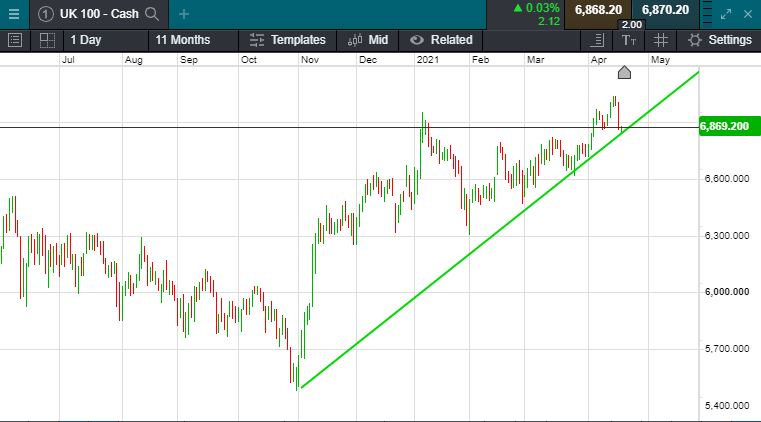This screenshot has height=422, width=761.
Task: Click the buy price 6,870.20
Action: coord(665,10)
